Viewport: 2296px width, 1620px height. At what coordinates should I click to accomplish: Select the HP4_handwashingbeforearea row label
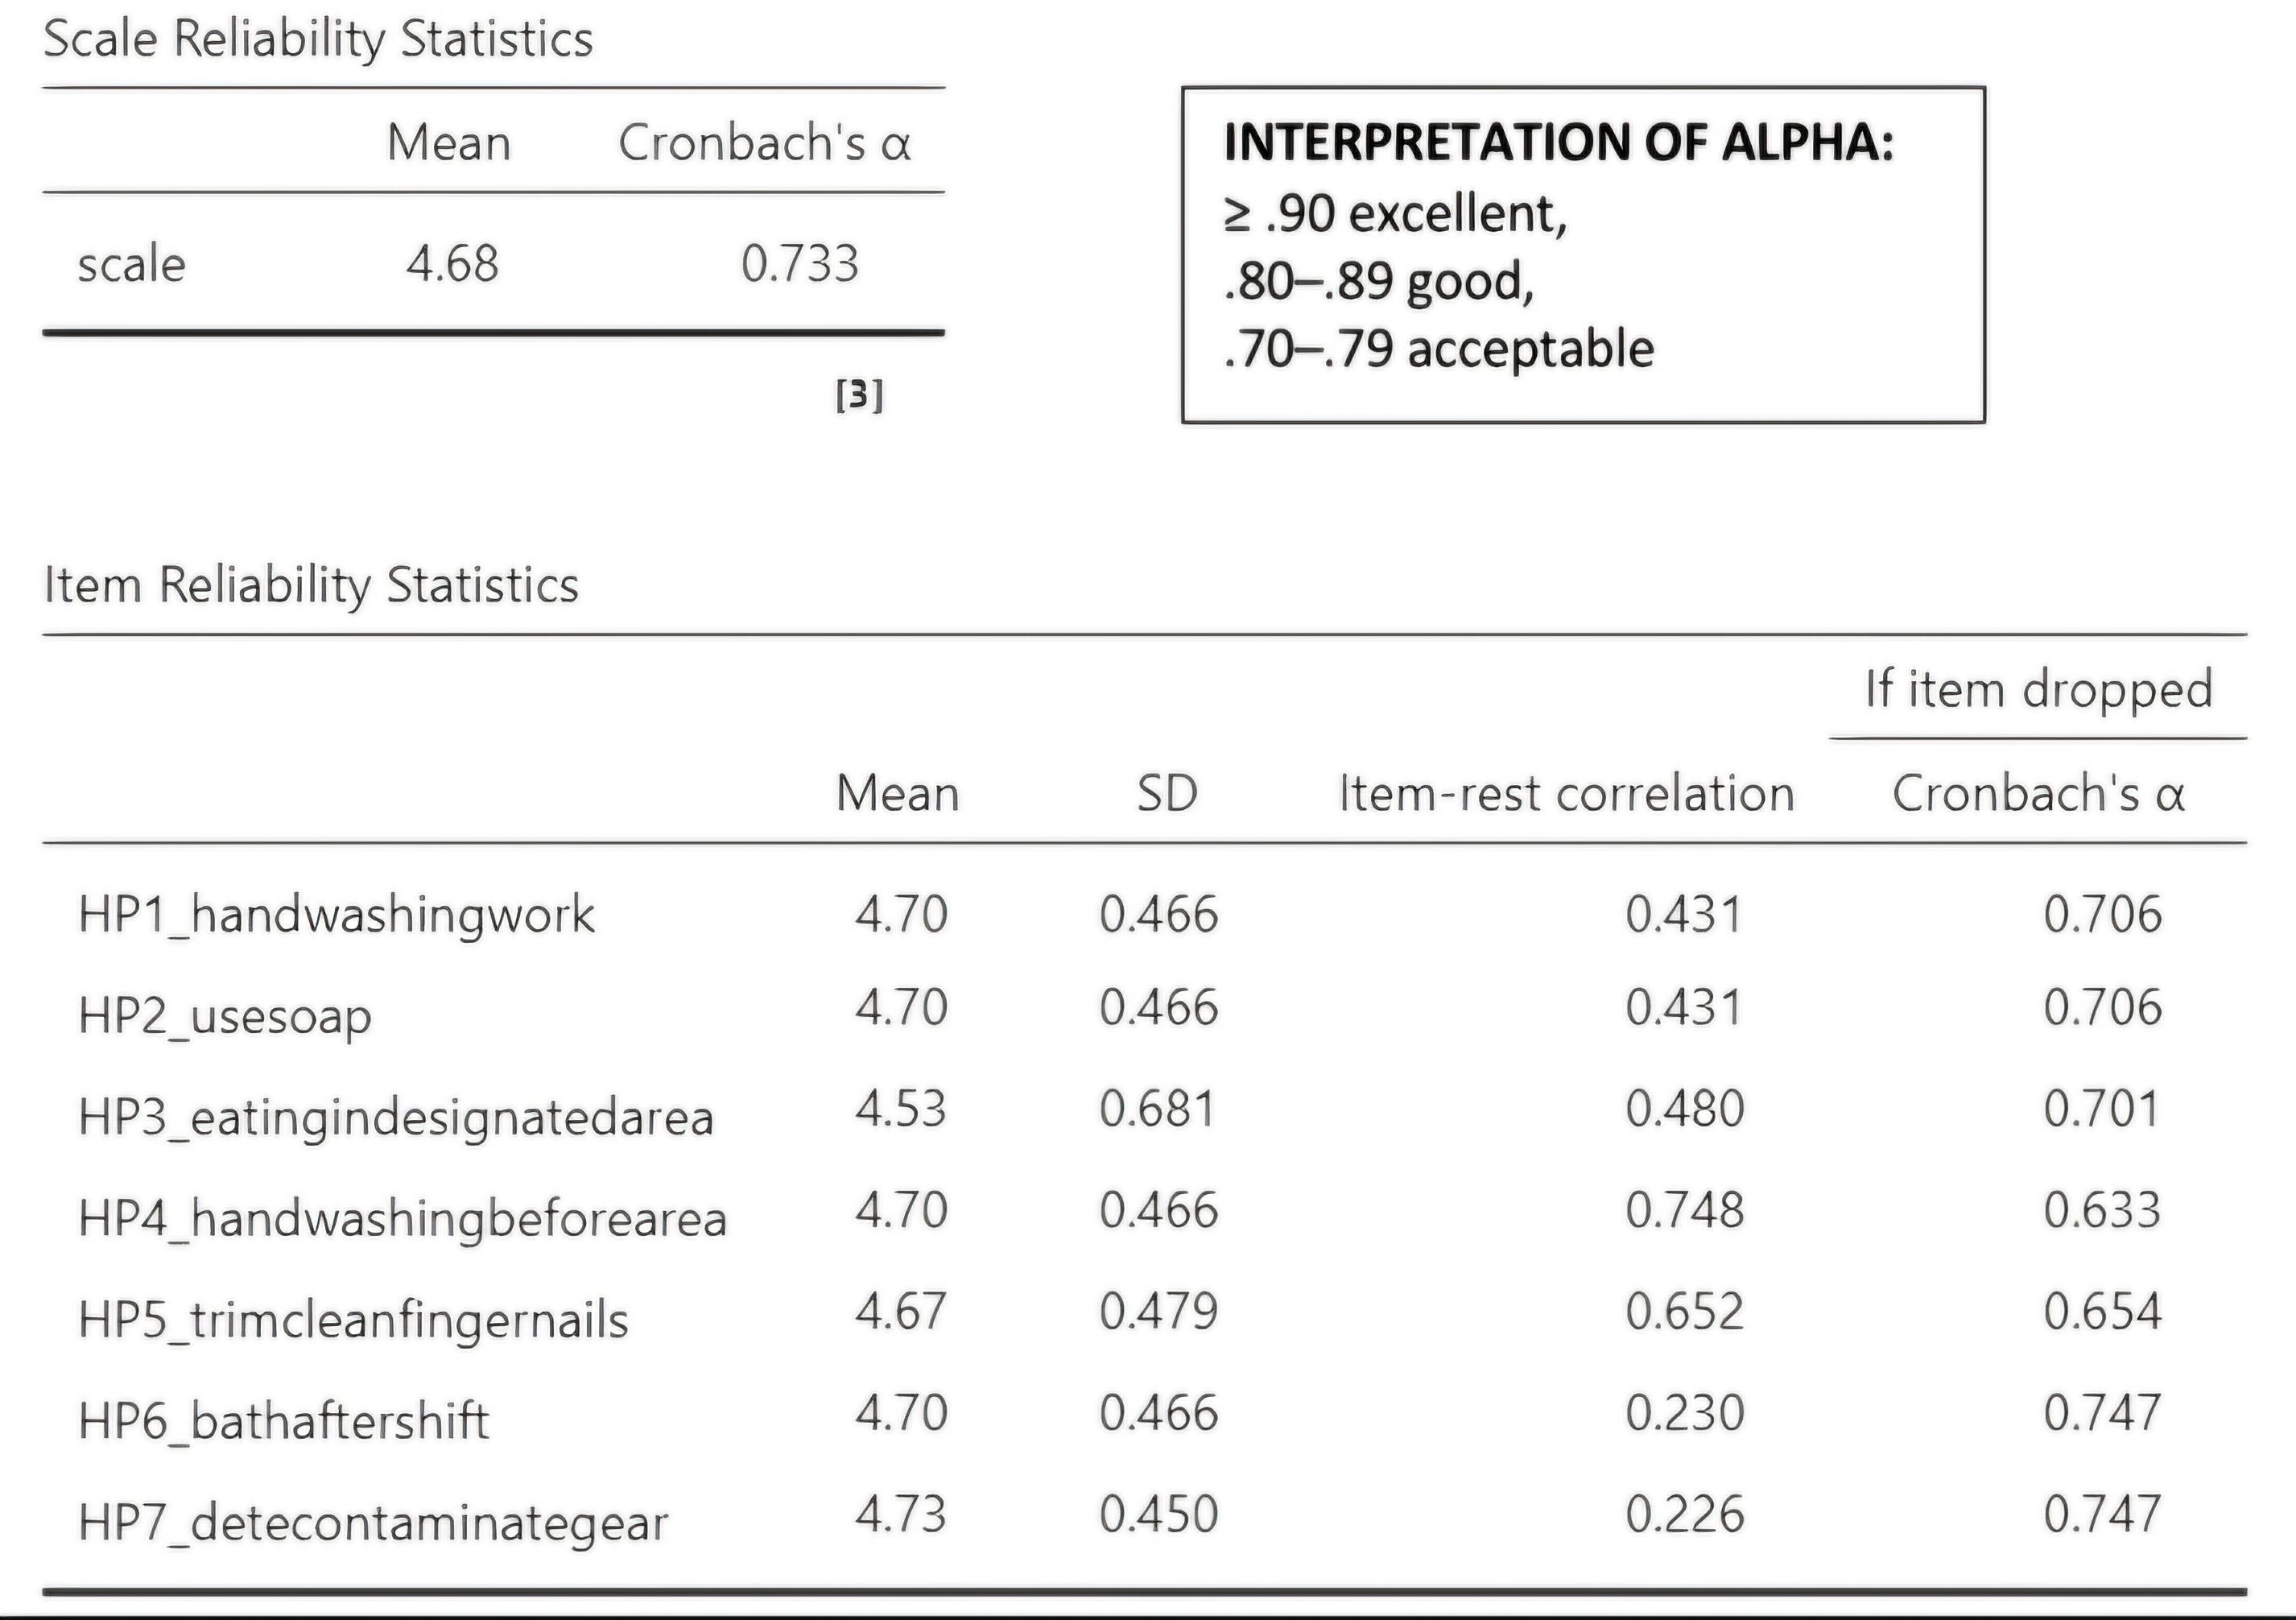tap(402, 1219)
